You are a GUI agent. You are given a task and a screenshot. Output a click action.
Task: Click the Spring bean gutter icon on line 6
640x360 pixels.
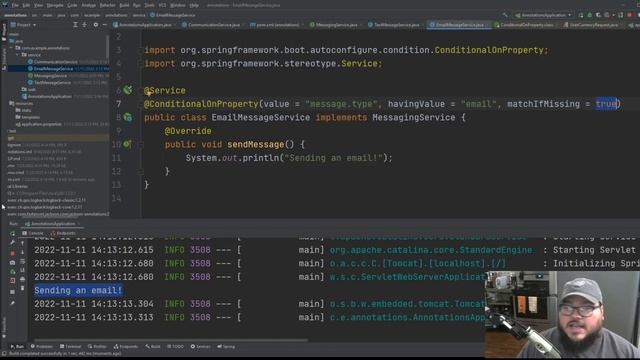[128, 90]
